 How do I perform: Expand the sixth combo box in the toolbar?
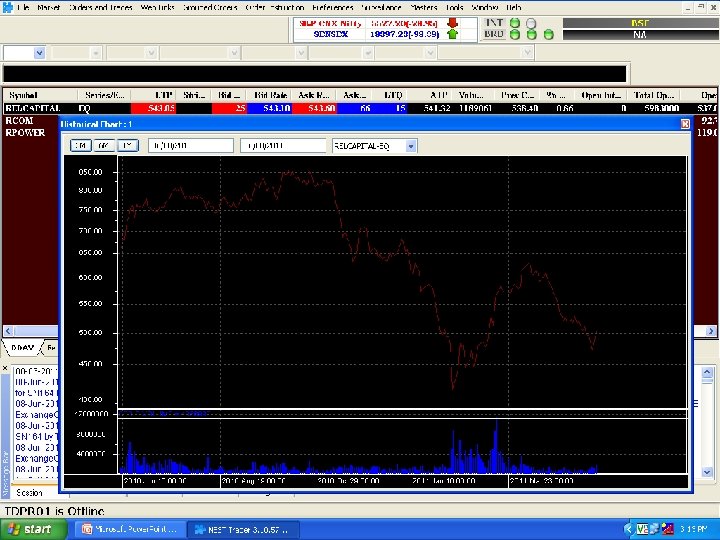(367, 53)
